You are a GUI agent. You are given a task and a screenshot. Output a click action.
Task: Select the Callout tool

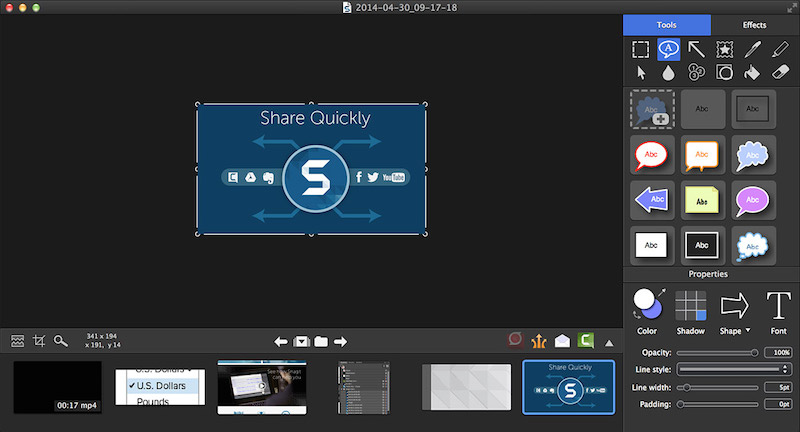(x=668, y=48)
